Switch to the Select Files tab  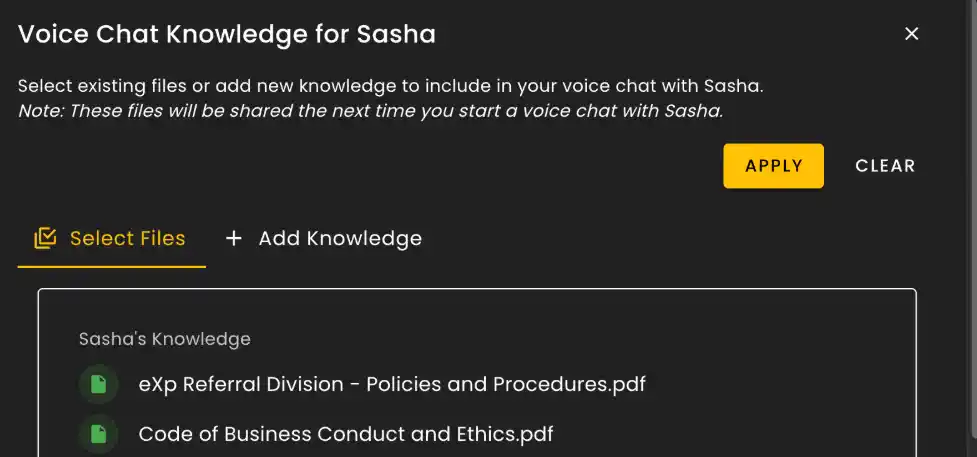point(111,239)
